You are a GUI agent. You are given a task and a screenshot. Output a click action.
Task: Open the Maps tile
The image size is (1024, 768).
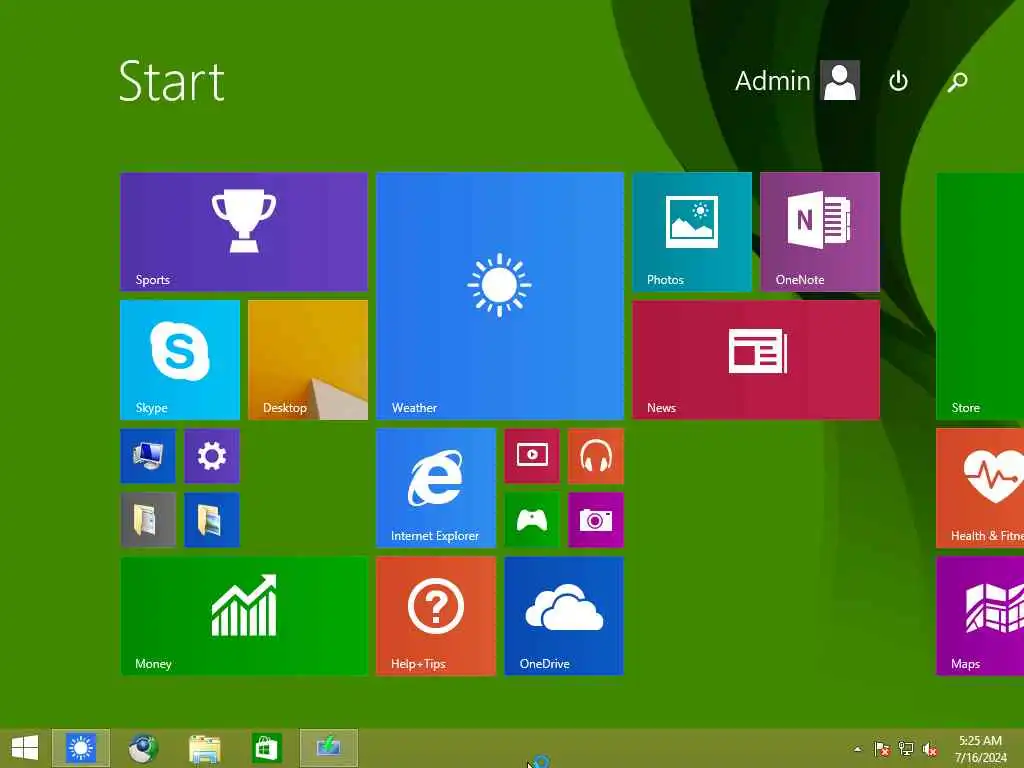click(x=980, y=616)
